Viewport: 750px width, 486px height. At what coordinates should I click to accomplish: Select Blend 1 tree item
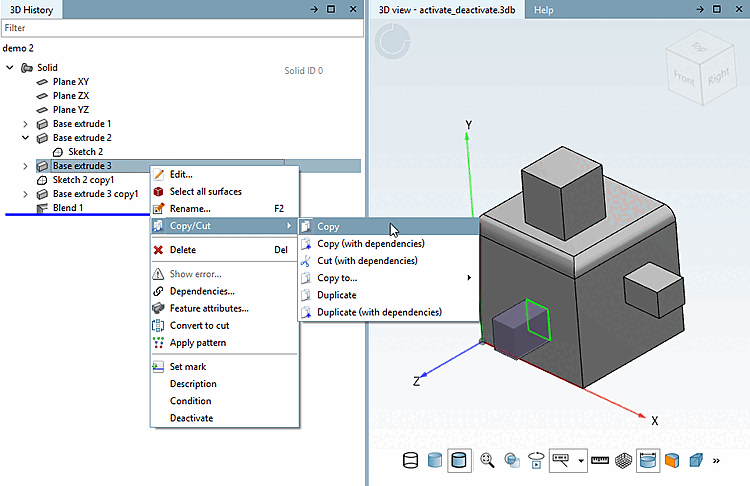(x=67, y=208)
